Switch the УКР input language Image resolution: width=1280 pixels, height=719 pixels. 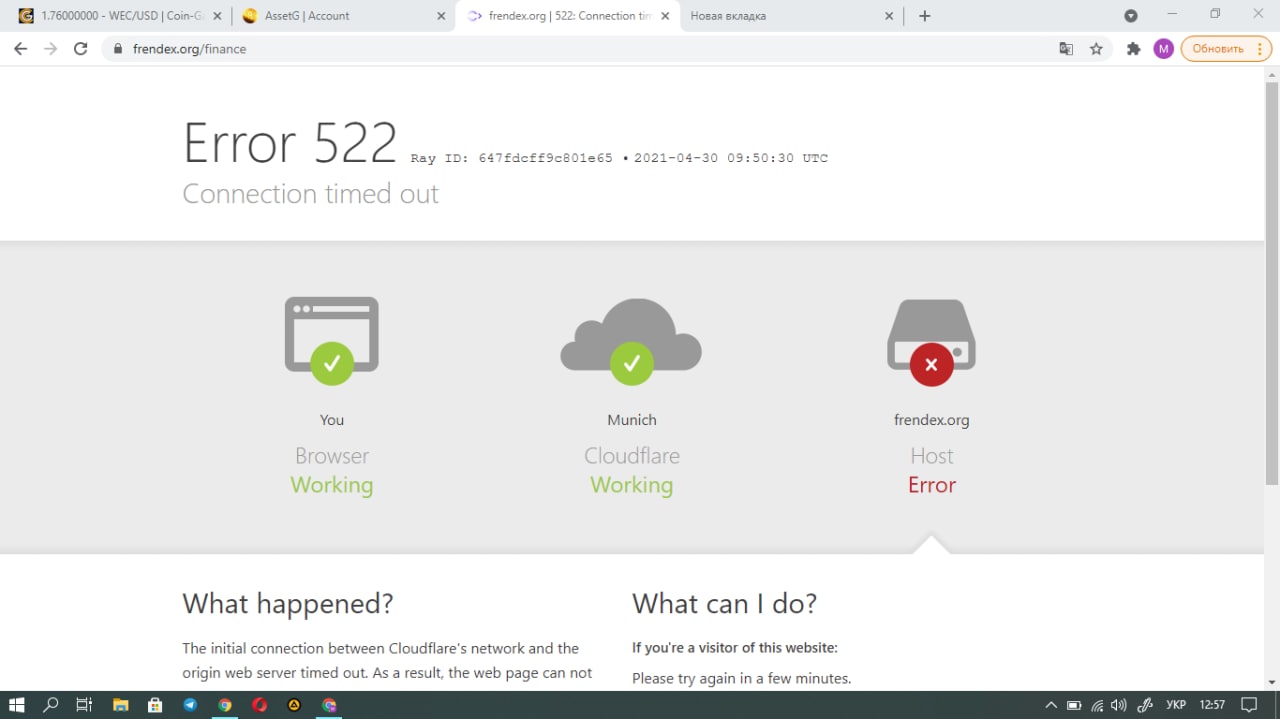pyautogui.click(x=1176, y=705)
